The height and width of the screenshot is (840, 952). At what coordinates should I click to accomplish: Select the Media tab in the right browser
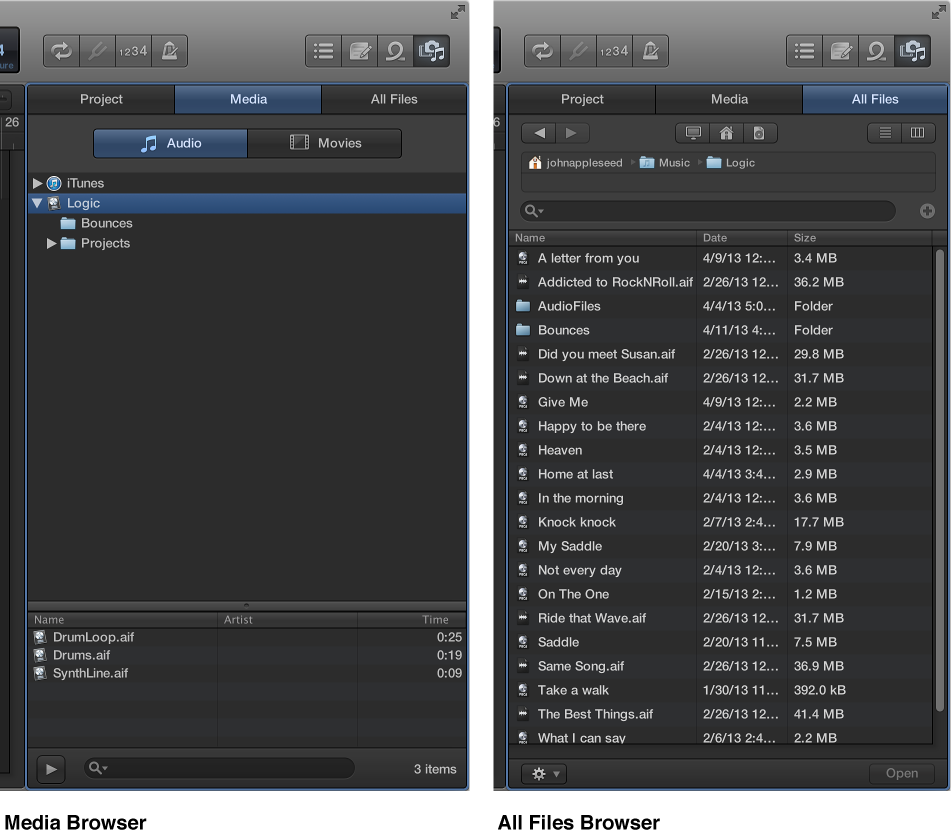click(729, 99)
